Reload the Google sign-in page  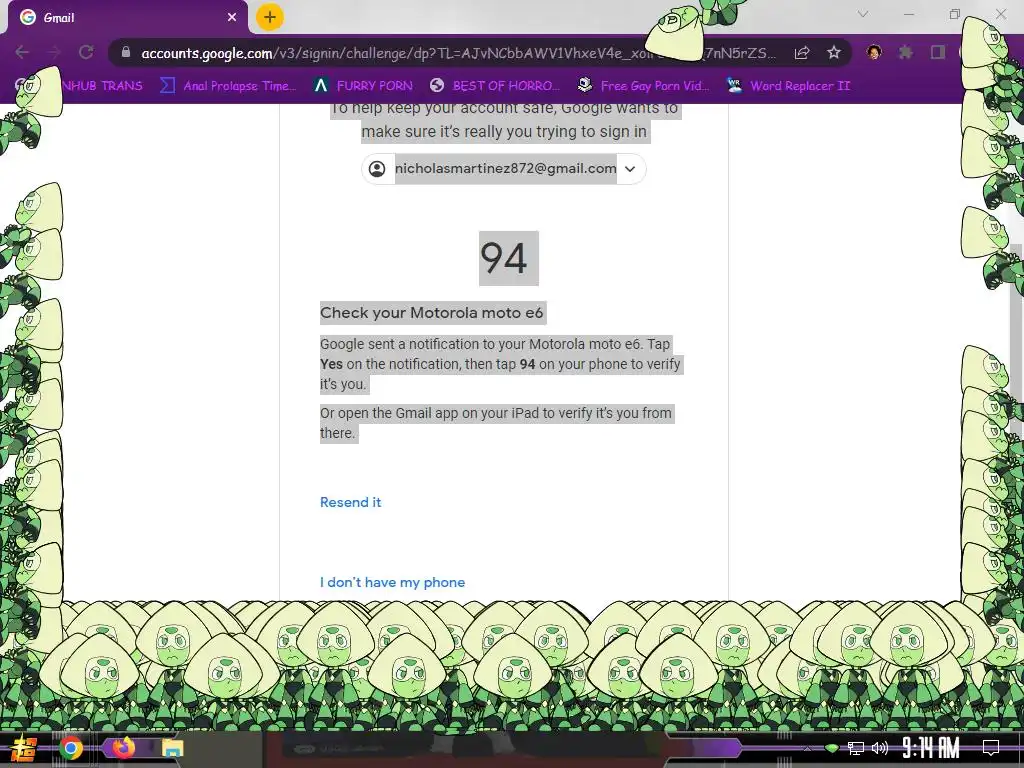[86, 52]
